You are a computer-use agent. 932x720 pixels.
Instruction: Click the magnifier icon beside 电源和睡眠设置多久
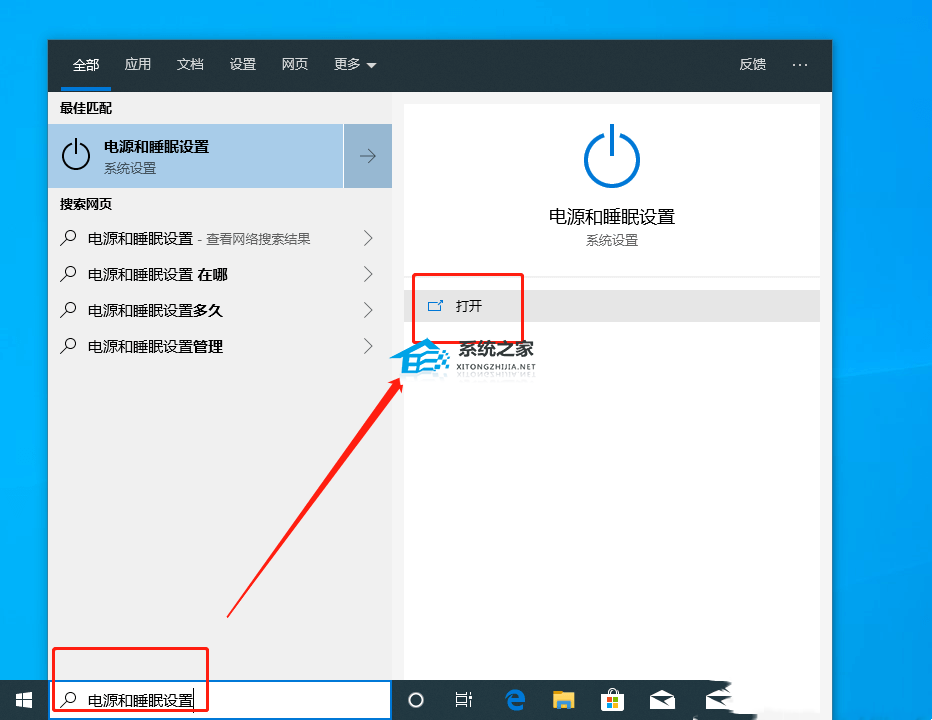tap(68, 309)
